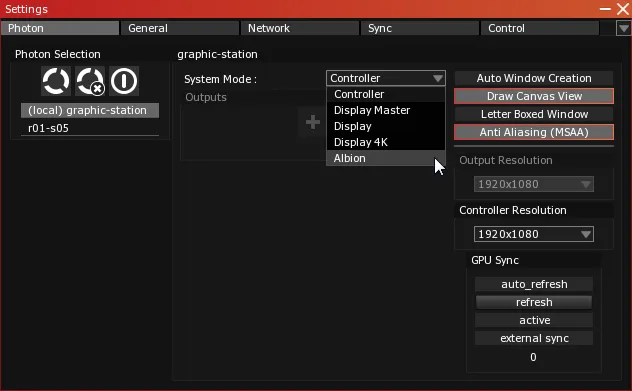Close the Settings window
Viewport: 632px width, 391px height.
click(x=623, y=9)
